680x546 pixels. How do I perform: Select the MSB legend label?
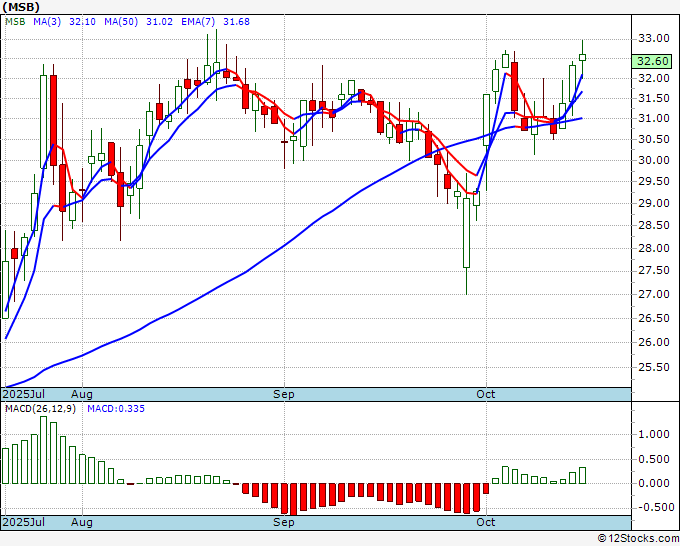tap(15, 21)
